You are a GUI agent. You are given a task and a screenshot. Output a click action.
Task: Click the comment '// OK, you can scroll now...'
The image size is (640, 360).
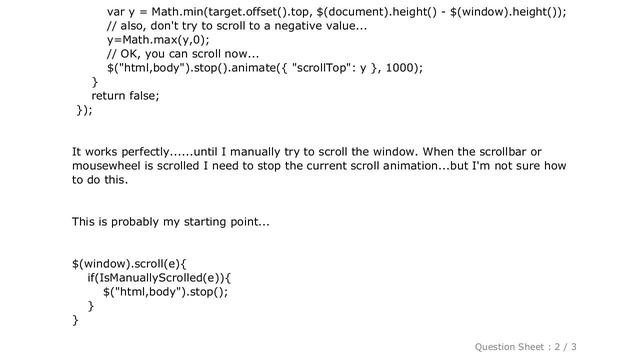[183, 54]
